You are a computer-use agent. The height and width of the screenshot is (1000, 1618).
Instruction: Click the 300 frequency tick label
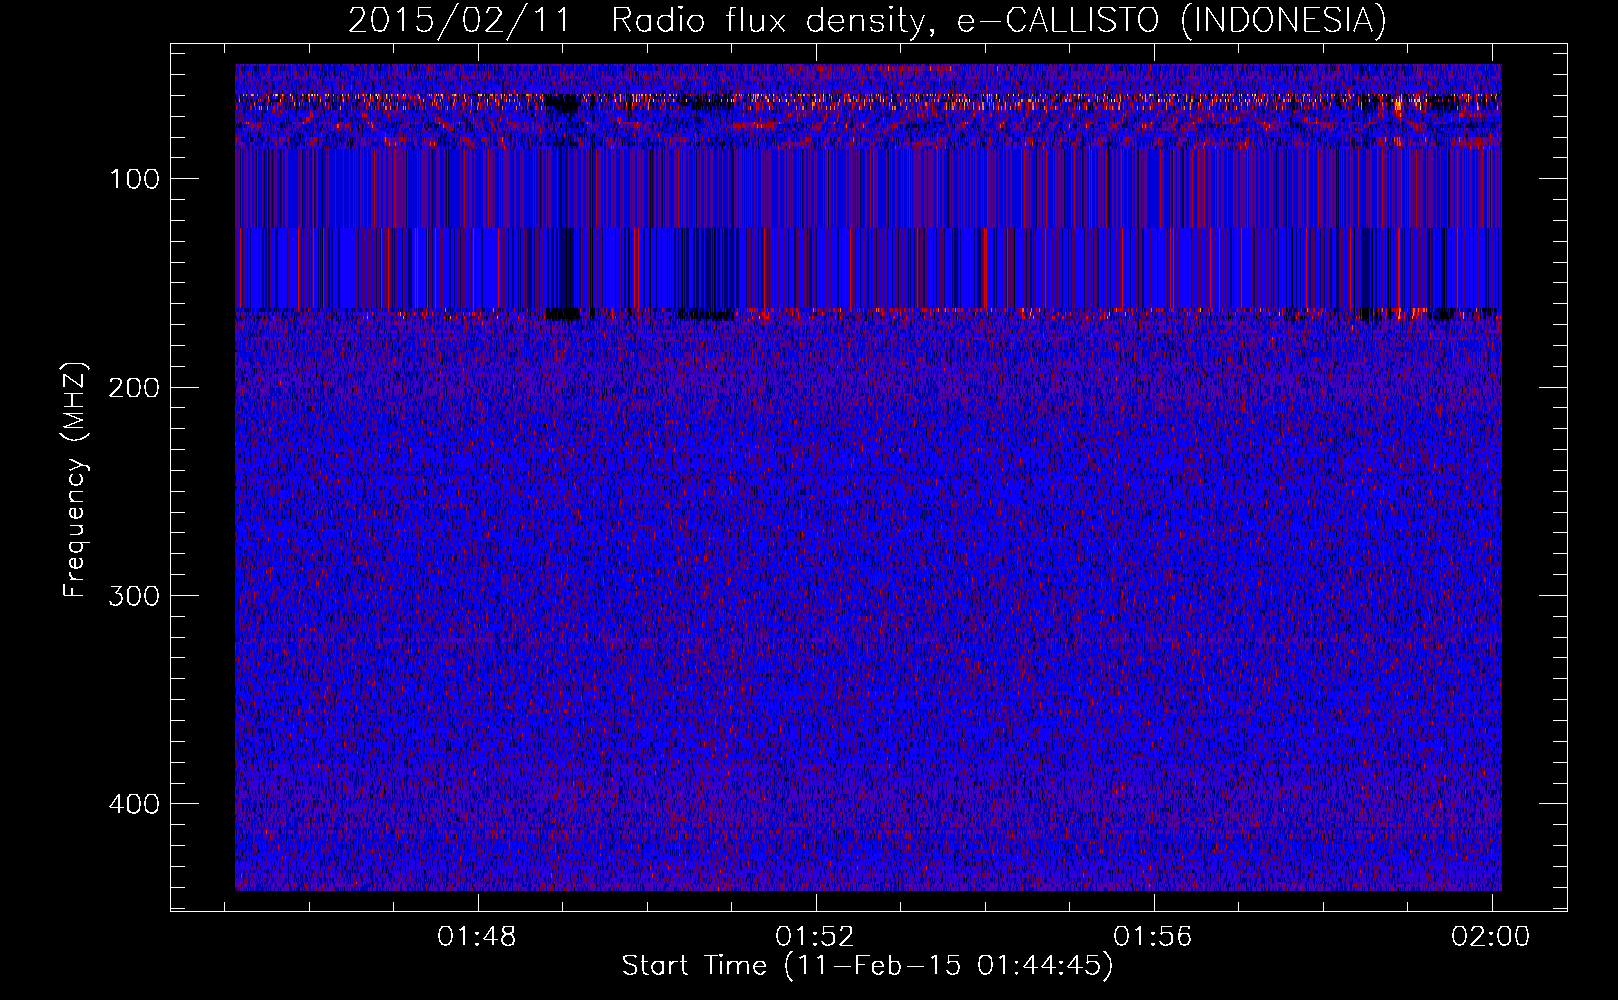(x=134, y=596)
